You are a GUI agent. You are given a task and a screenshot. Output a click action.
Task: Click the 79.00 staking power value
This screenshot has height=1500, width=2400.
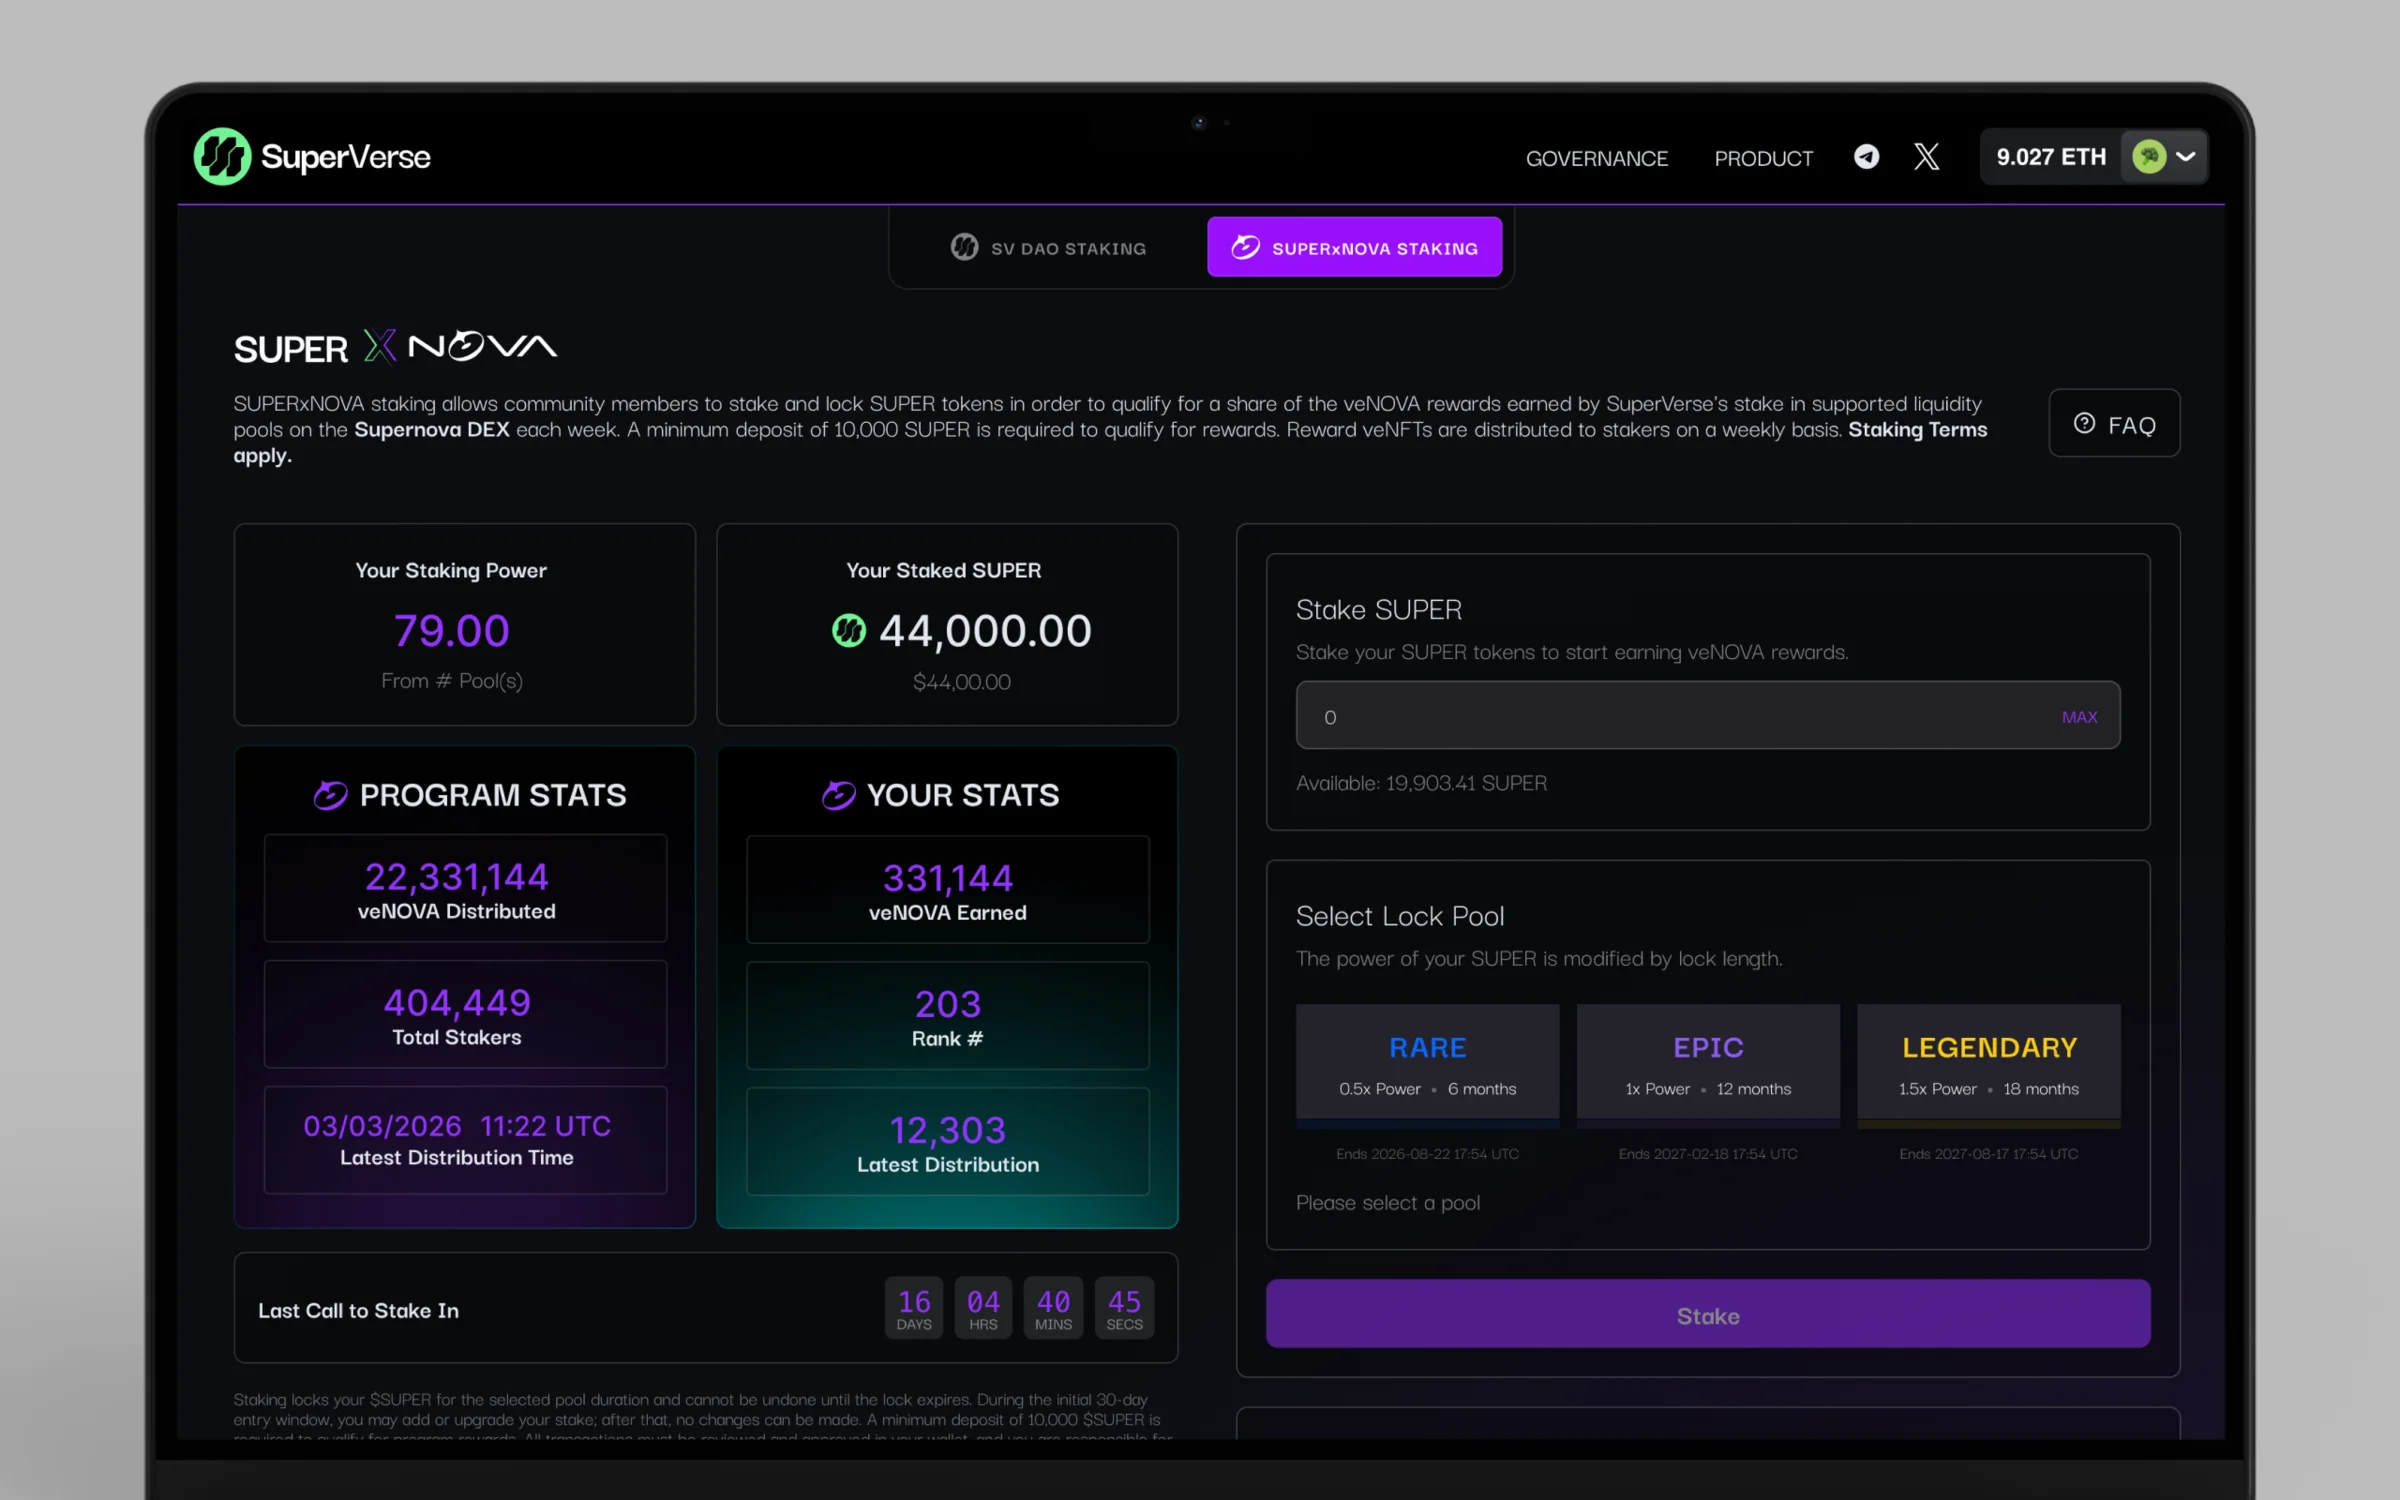pyautogui.click(x=451, y=631)
